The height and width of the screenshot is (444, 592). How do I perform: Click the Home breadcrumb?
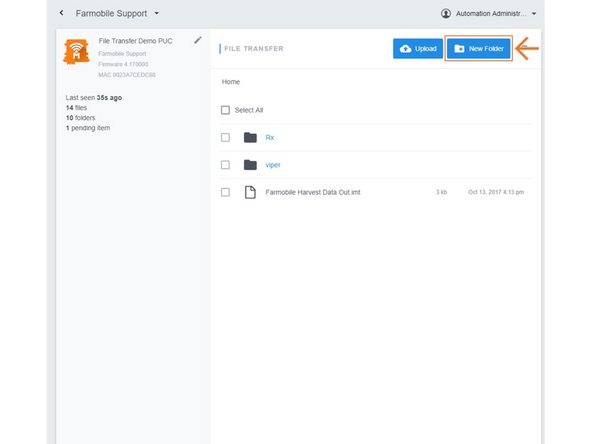(231, 82)
